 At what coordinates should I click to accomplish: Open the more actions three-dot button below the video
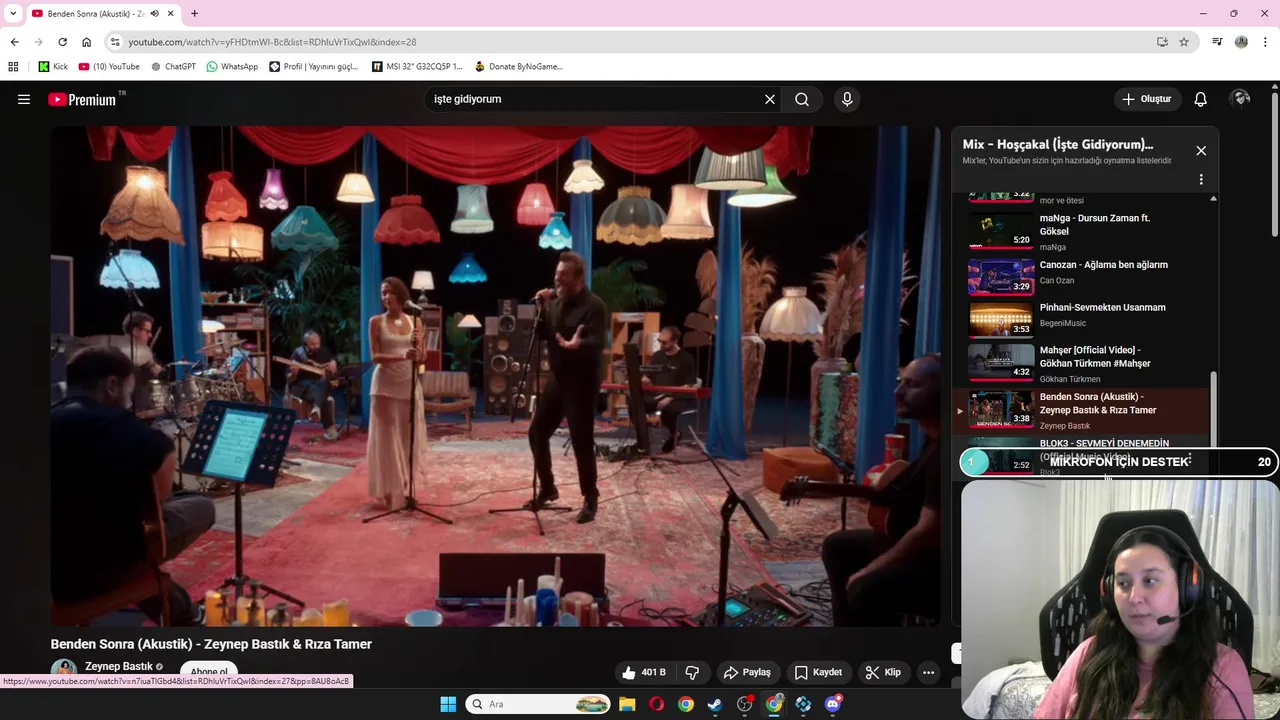point(928,672)
